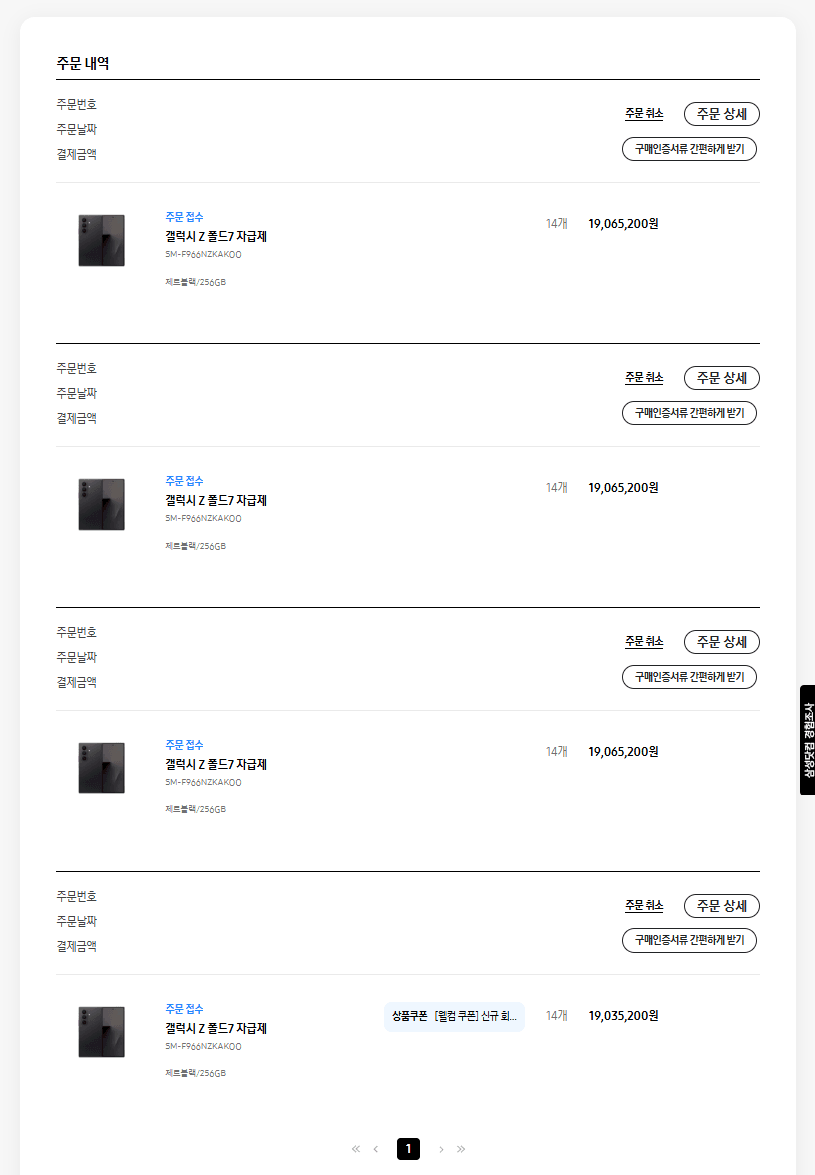Open 주문 상세 for the first order
The height and width of the screenshot is (1175, 815).
[x=721, y=114]
